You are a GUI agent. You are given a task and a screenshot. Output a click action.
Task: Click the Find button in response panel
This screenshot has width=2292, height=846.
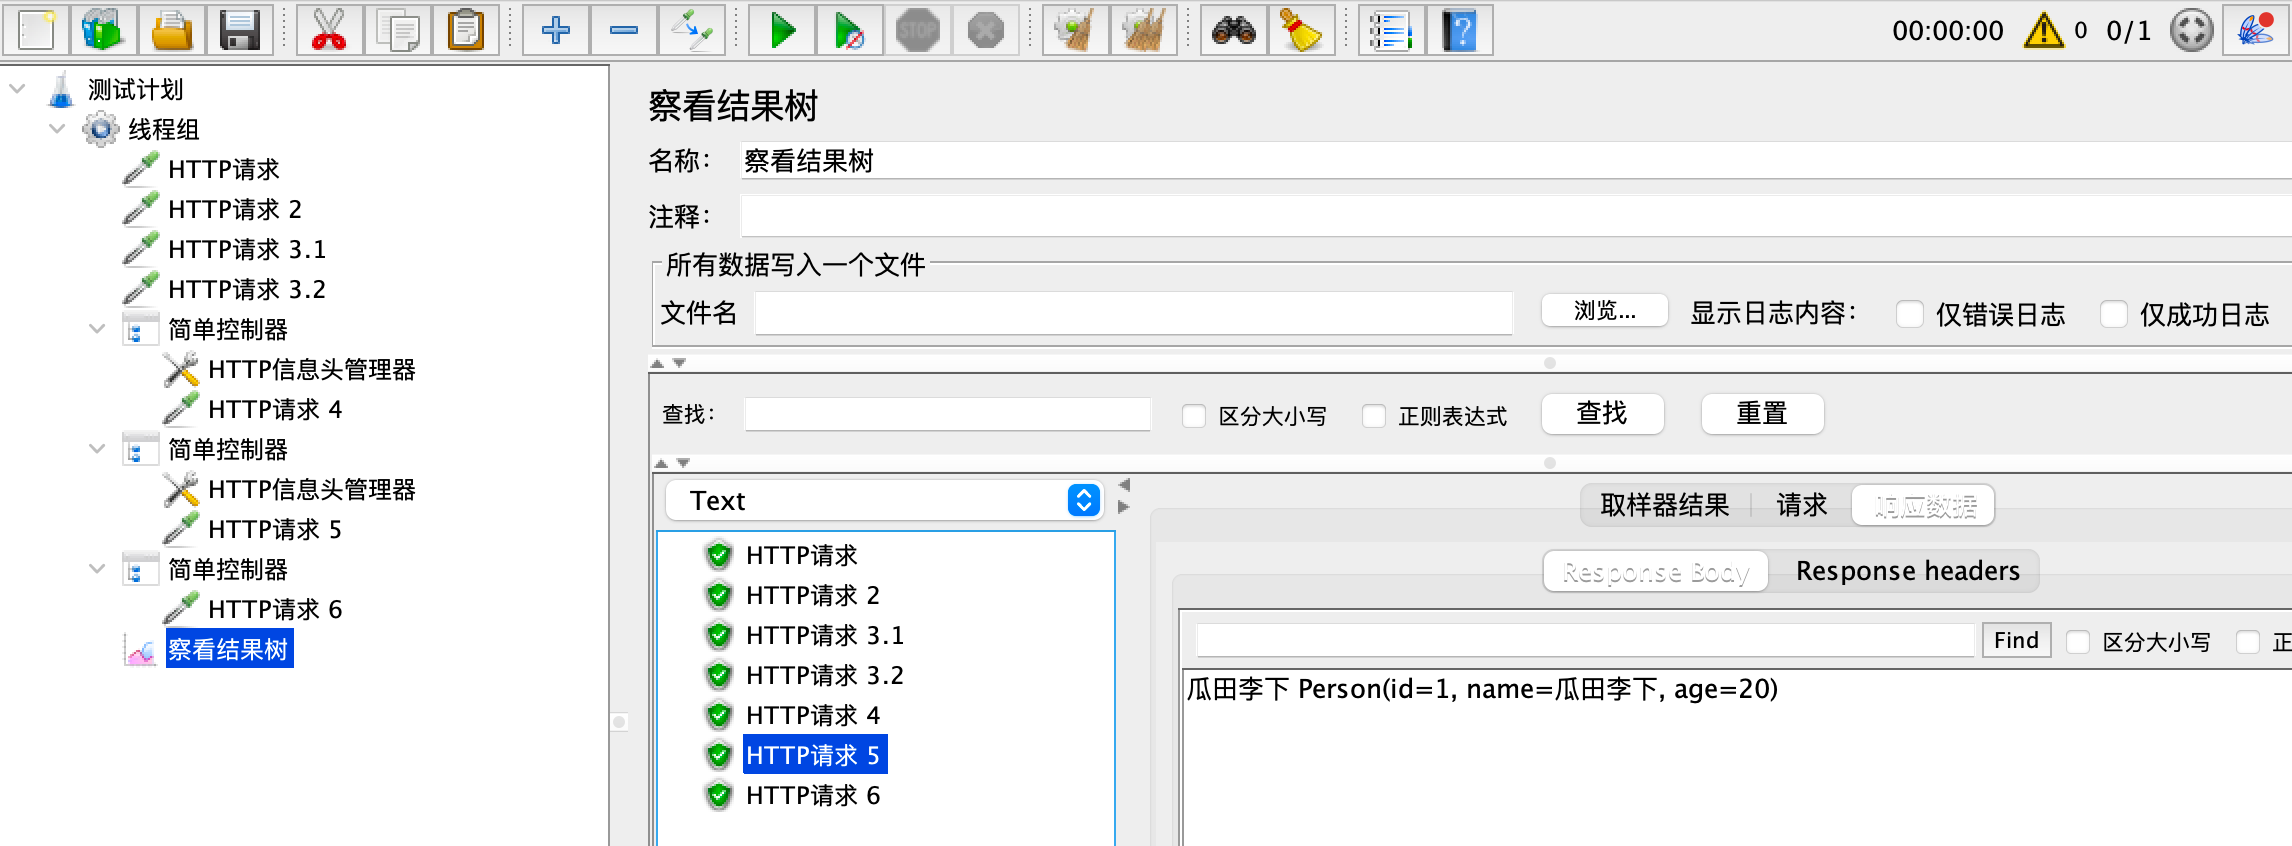click(x=2017, y=640)
